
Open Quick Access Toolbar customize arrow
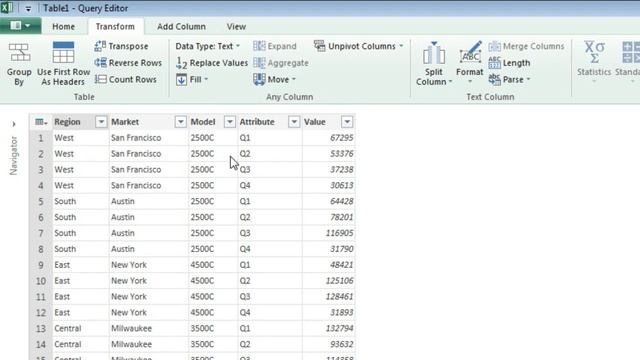pos(28,8)
